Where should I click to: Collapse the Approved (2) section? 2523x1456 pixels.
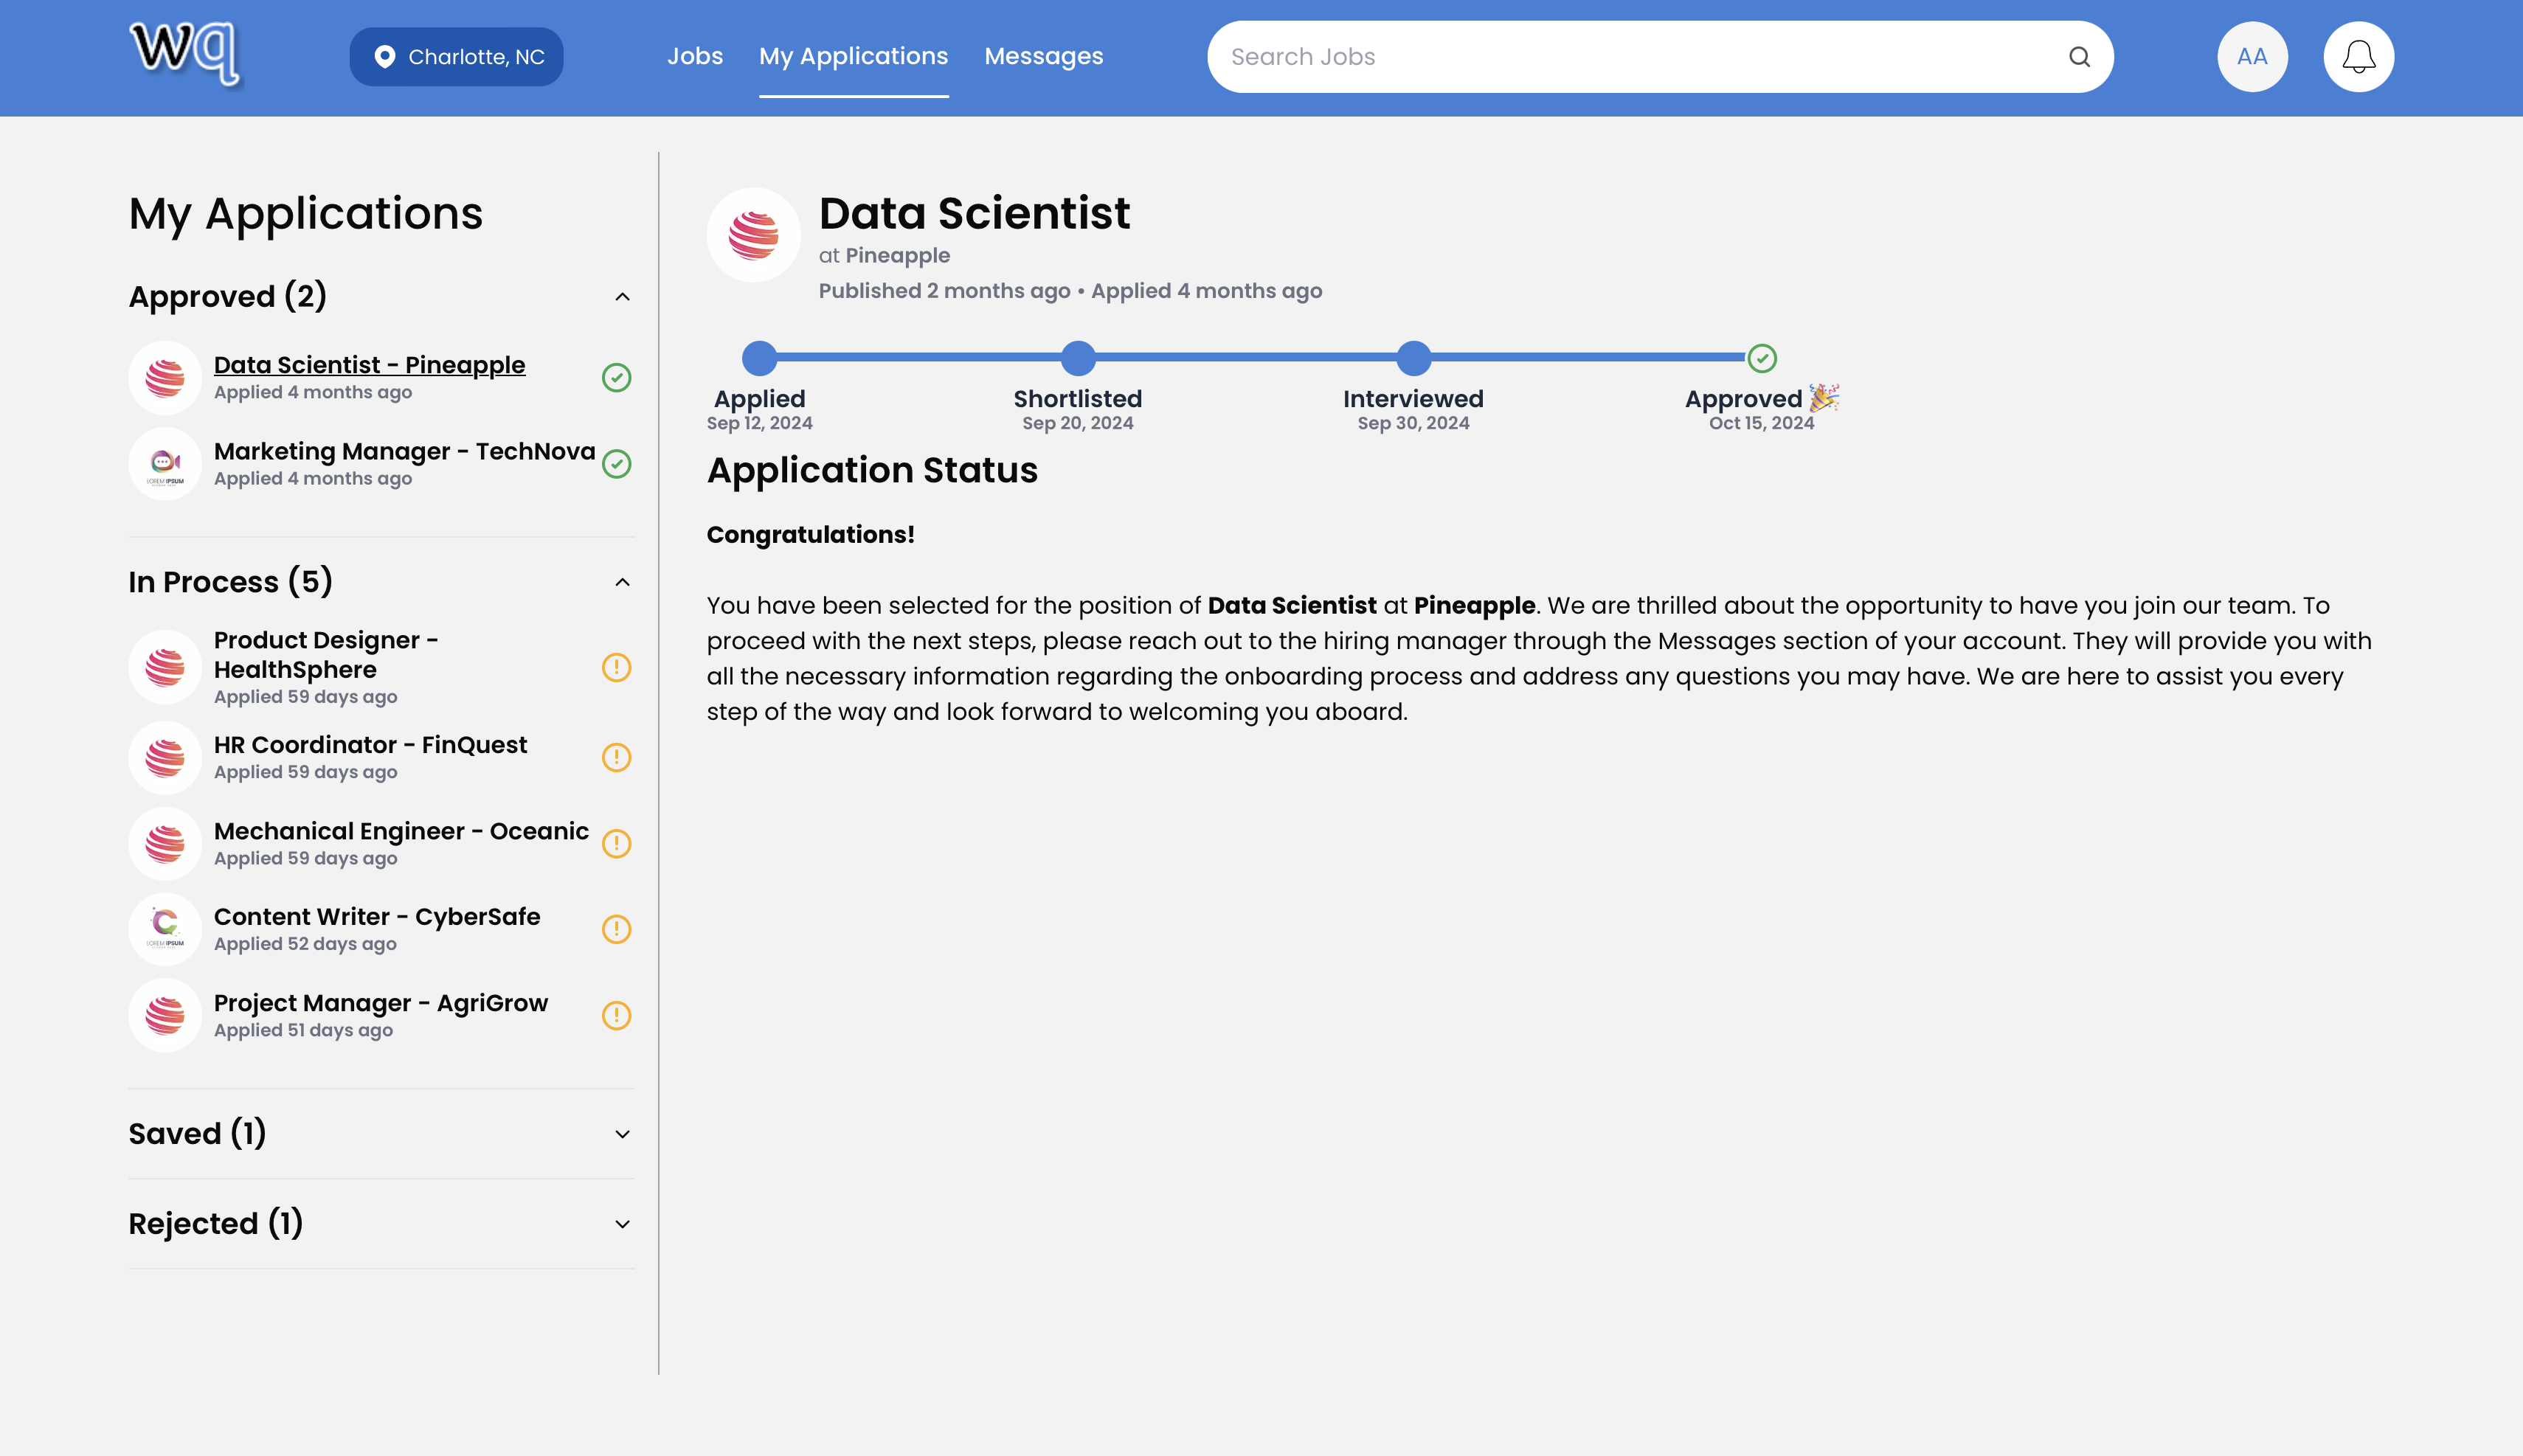(622, 297)
